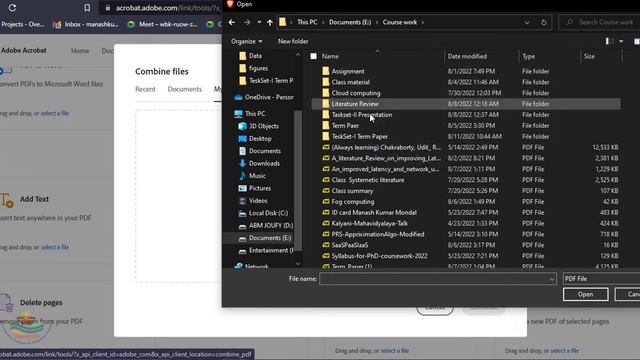Open the Meet bookmark in browser
This screenshot has height=360, width=640.
pos(162,24)
